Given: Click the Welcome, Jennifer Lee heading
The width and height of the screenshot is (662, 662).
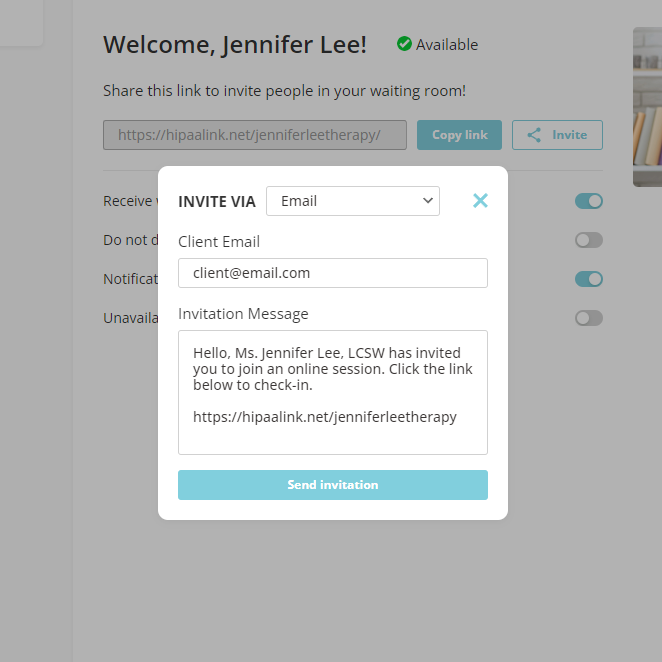Looking at the screenshot, I should (x=235, y=45).
